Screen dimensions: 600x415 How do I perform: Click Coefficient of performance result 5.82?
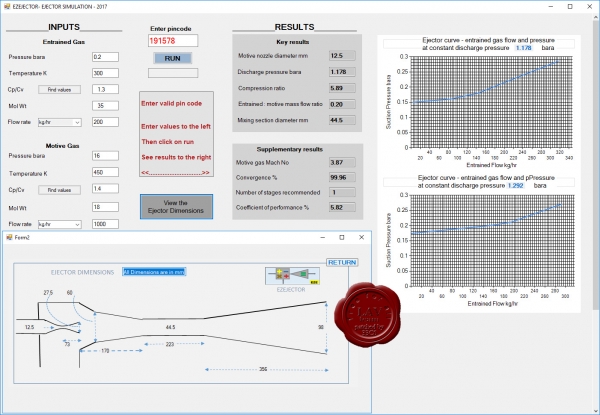(342, 208)
